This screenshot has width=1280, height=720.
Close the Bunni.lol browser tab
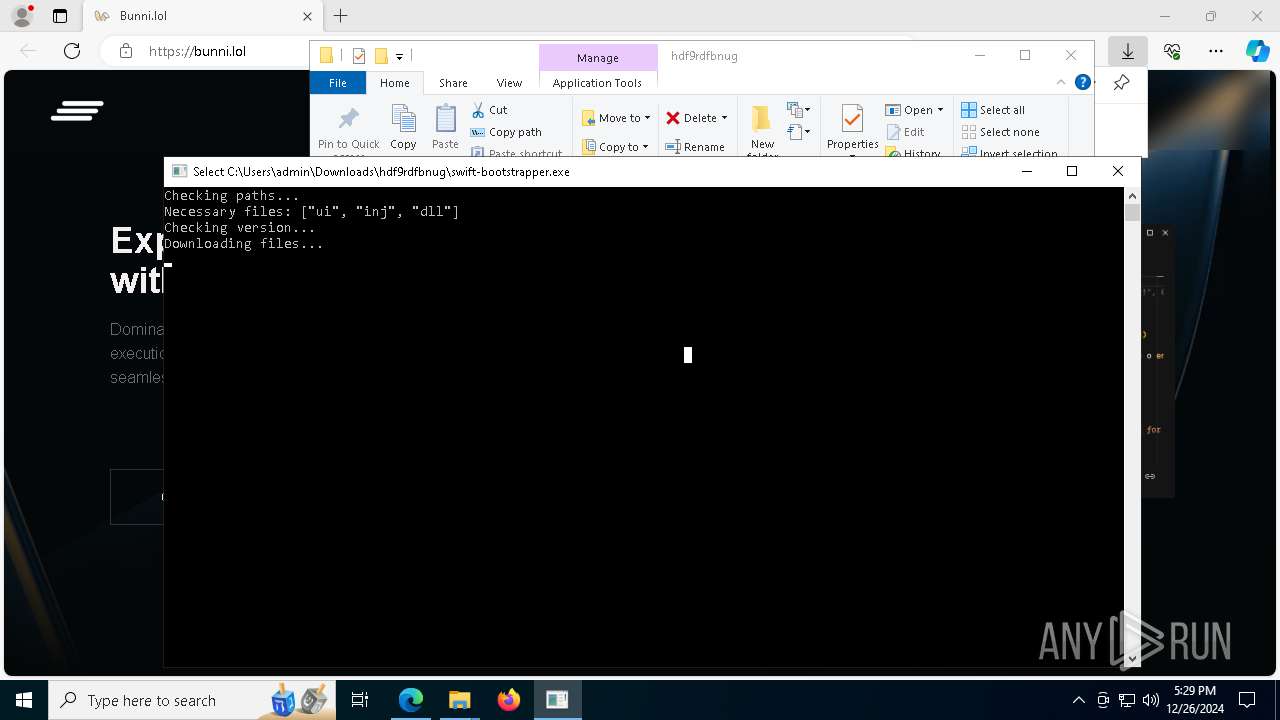coord(307,16)
